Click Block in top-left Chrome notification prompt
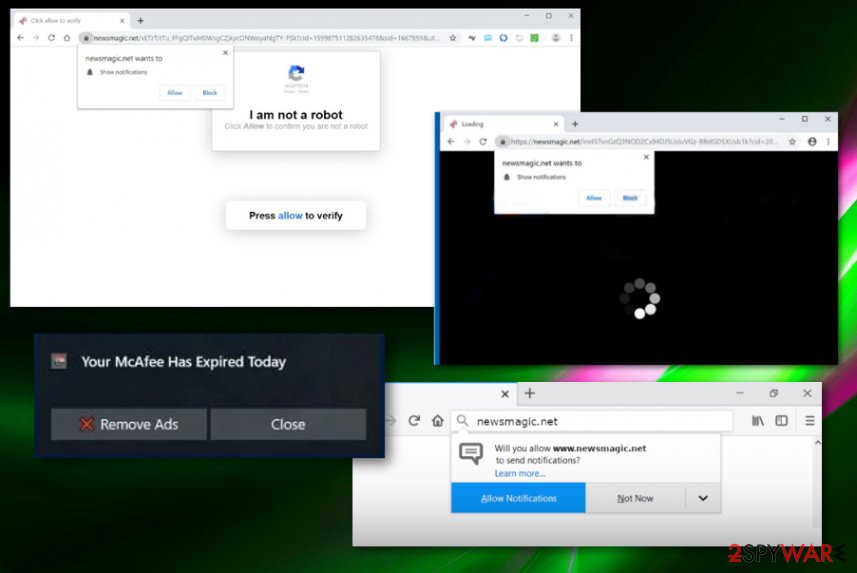 pyautogui.click(x=209, y=92)
